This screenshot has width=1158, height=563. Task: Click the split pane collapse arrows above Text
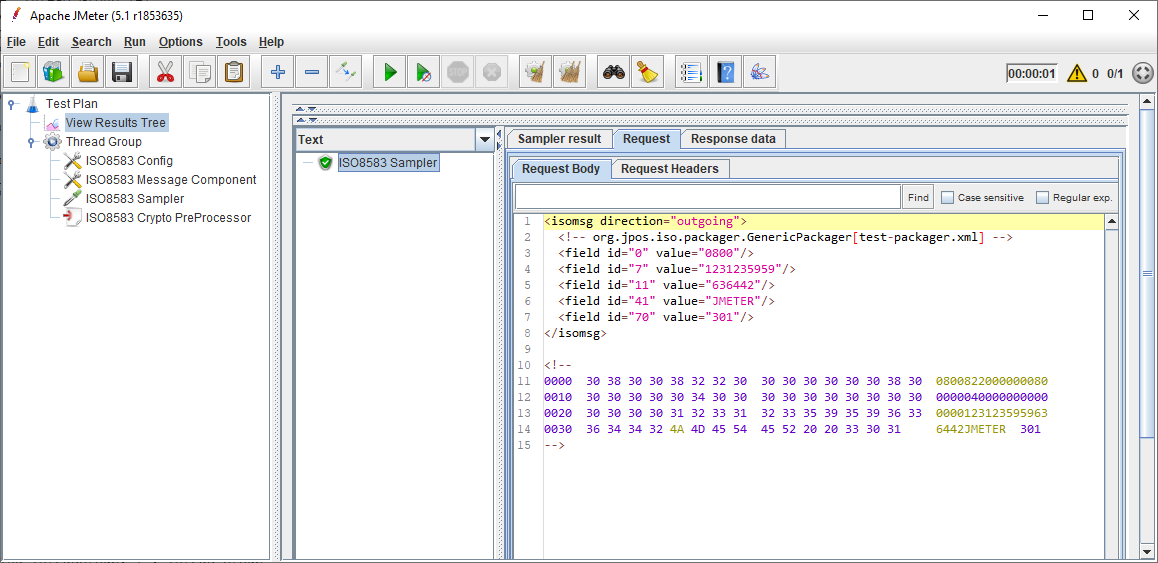(x=306, y=120)
